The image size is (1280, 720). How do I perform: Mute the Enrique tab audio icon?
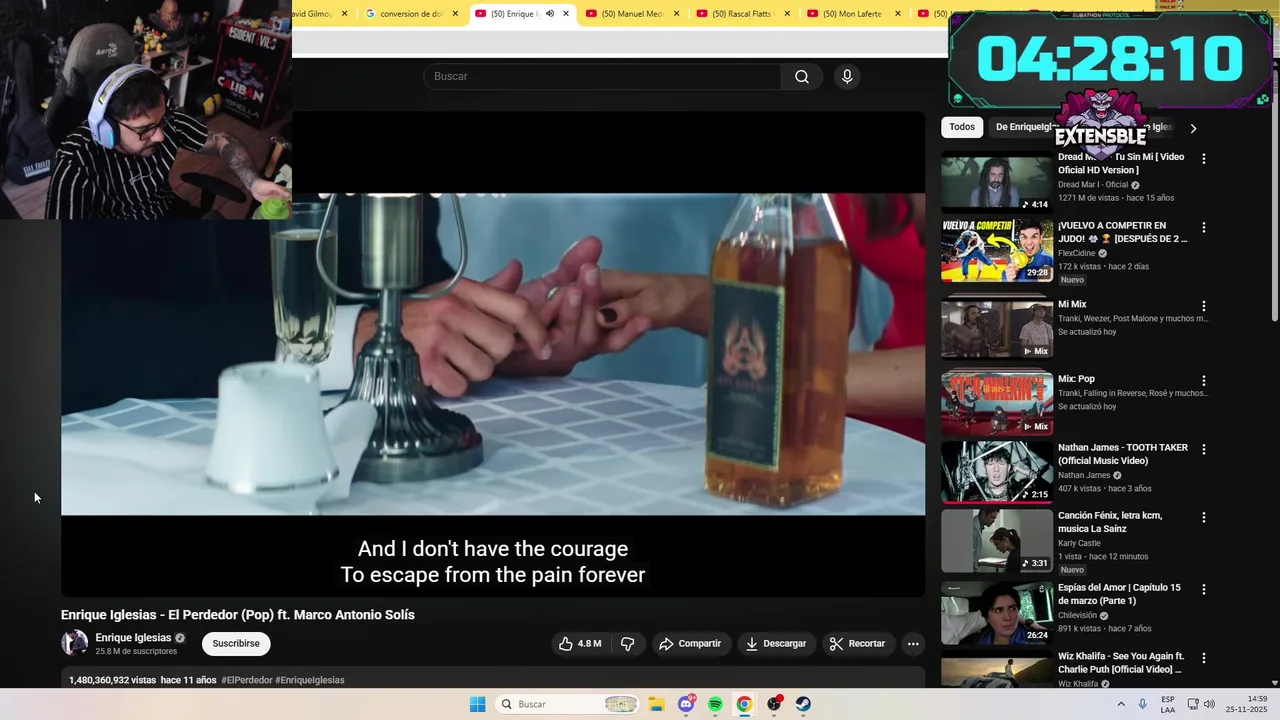click(549, 14)
